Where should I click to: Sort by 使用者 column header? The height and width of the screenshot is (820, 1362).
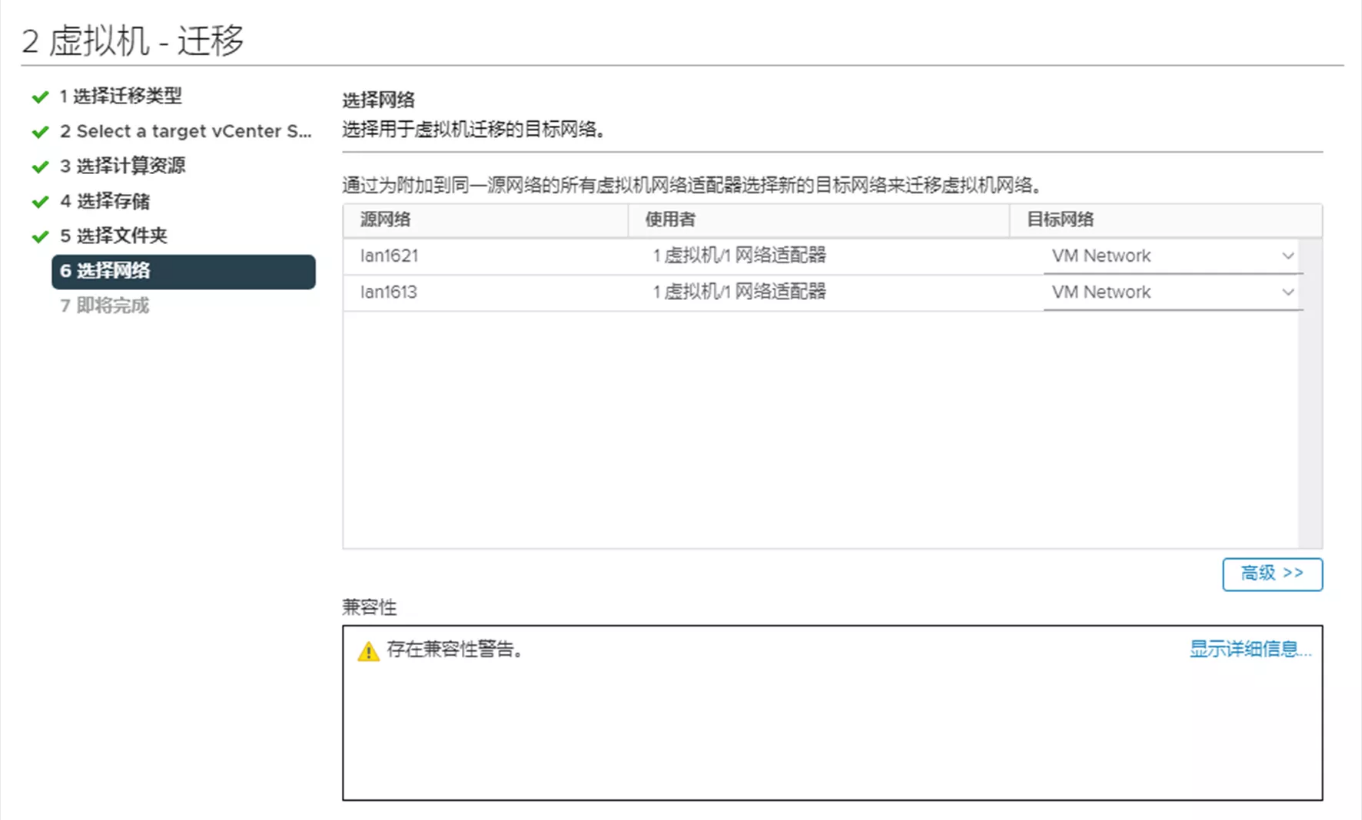(x=670, y=220)
